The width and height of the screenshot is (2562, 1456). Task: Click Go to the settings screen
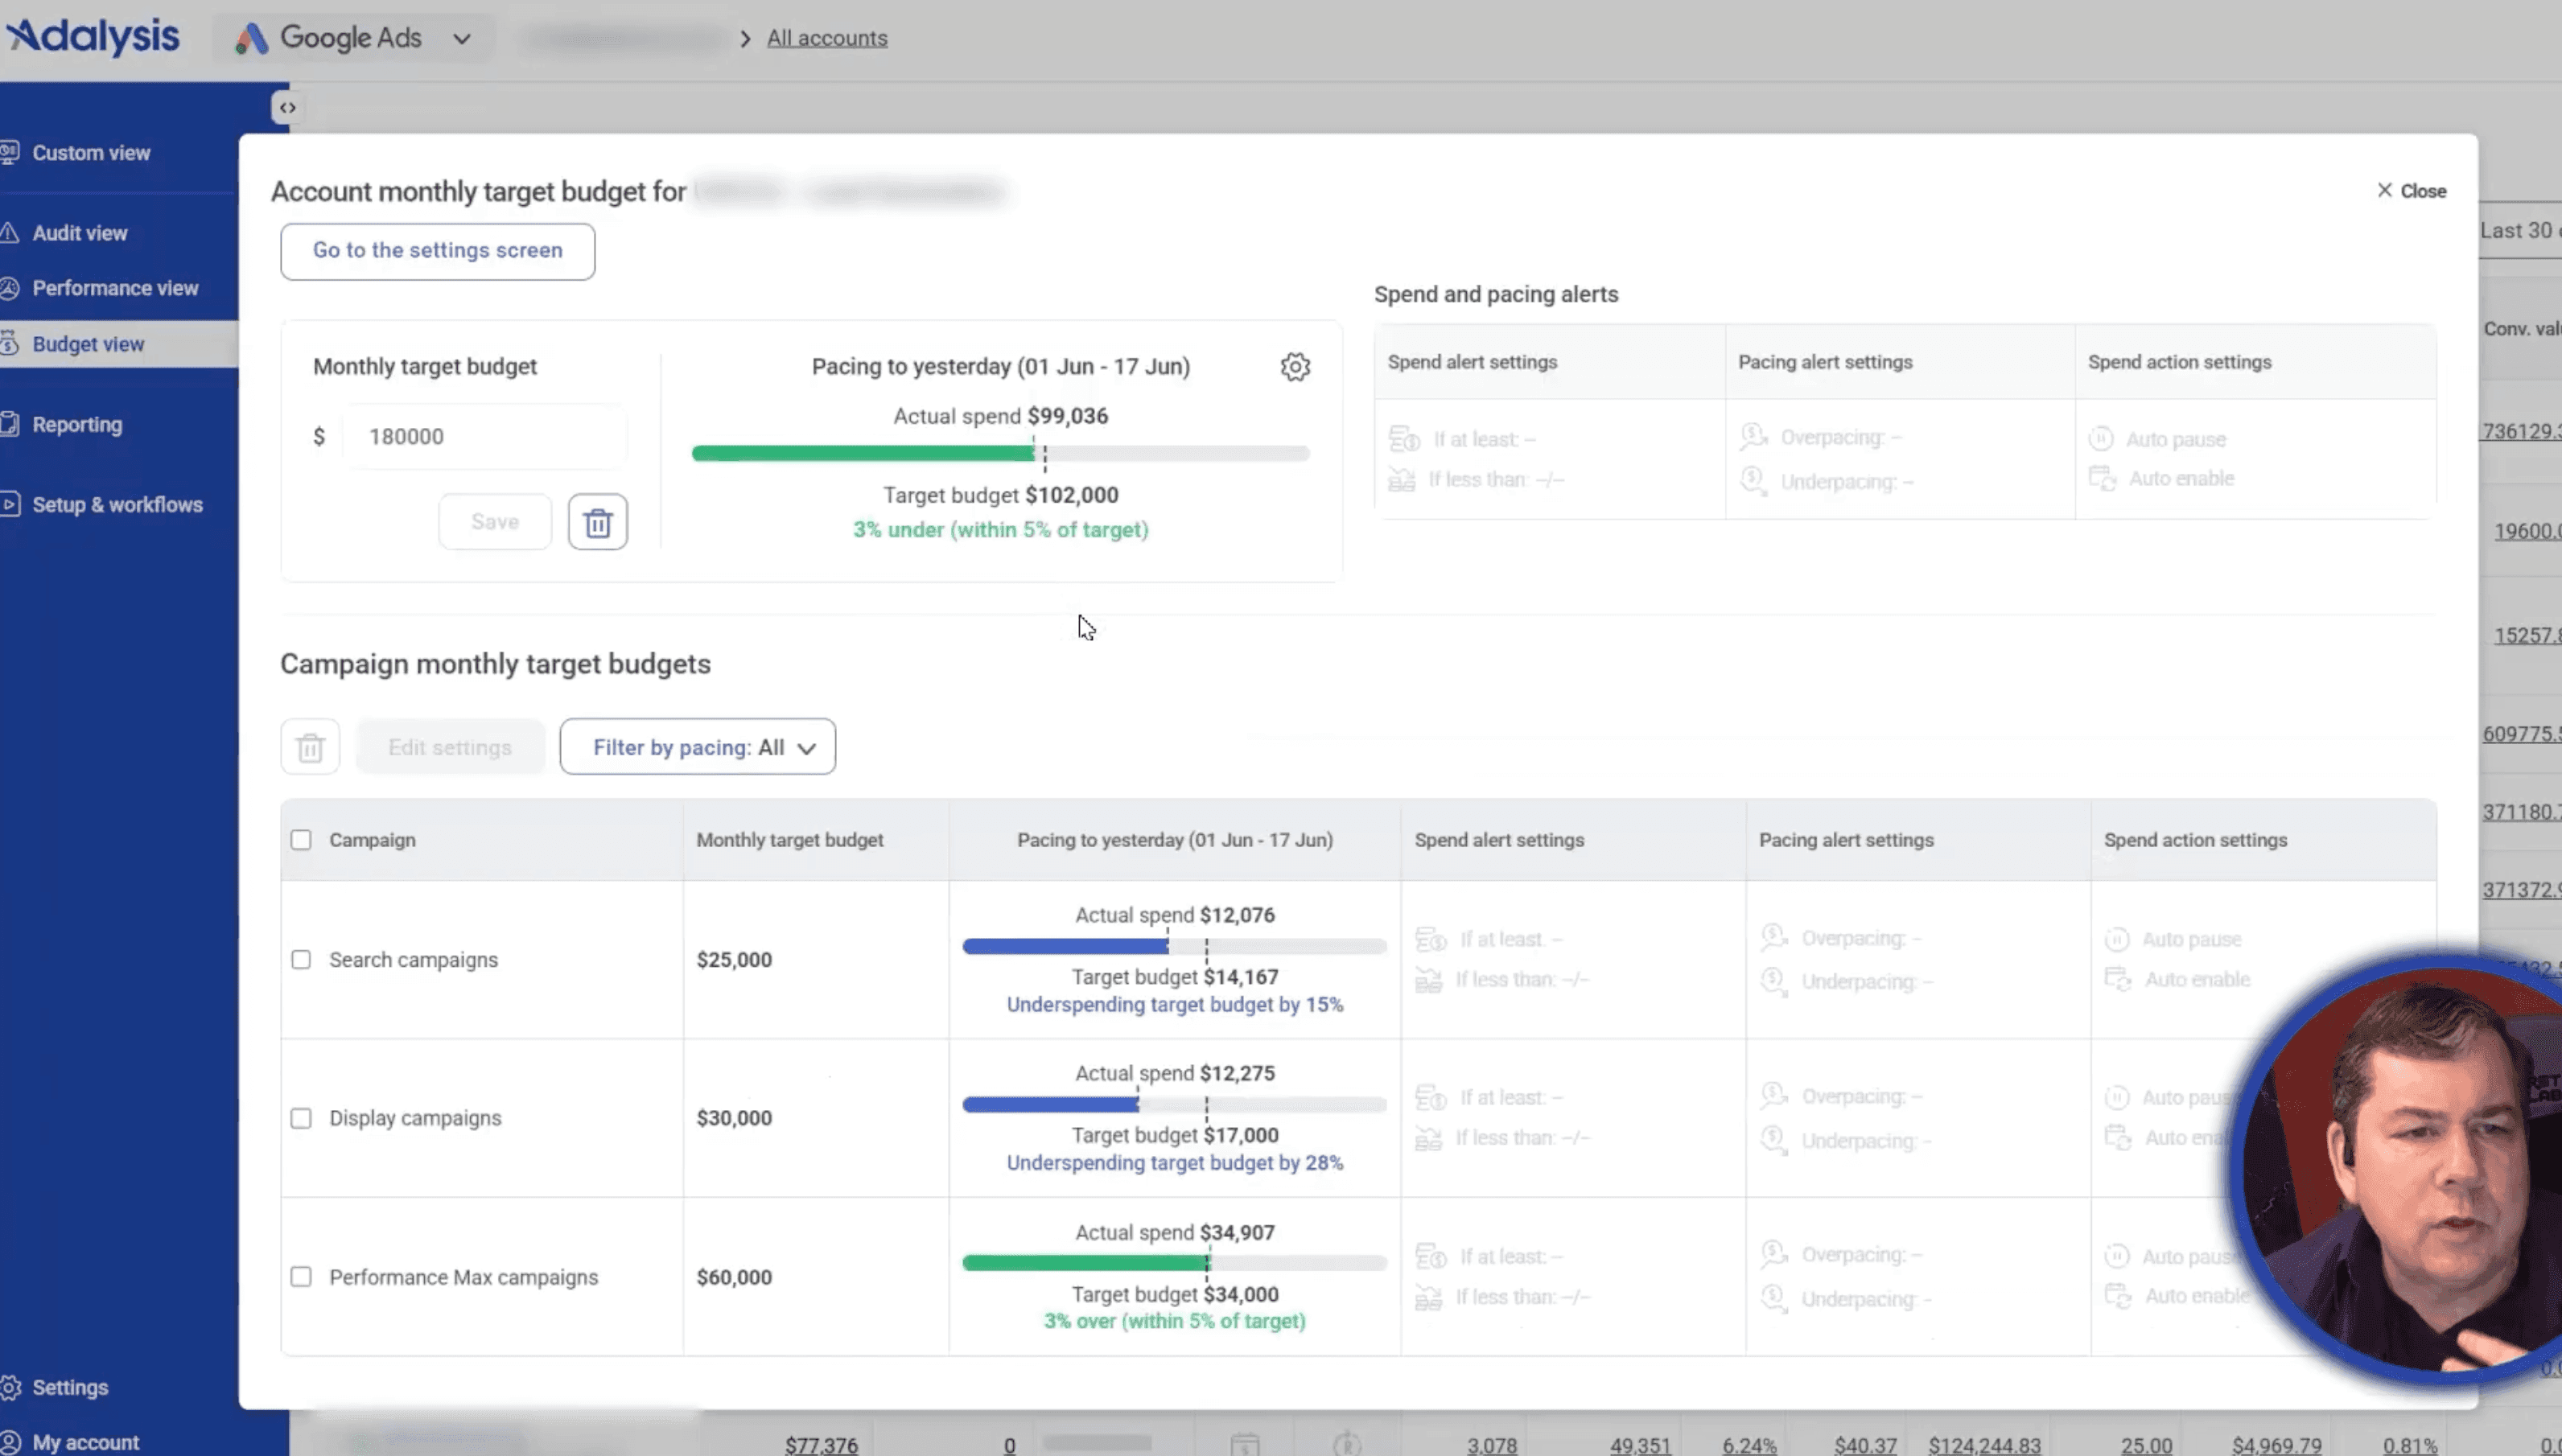[x=437, y=251]
